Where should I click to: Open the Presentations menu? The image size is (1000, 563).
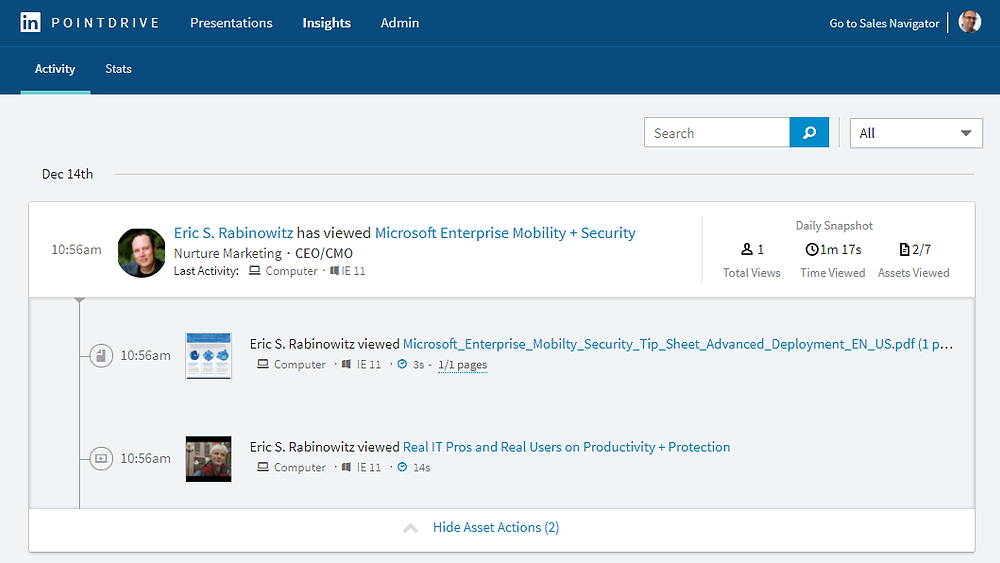[x=232, y=23]
